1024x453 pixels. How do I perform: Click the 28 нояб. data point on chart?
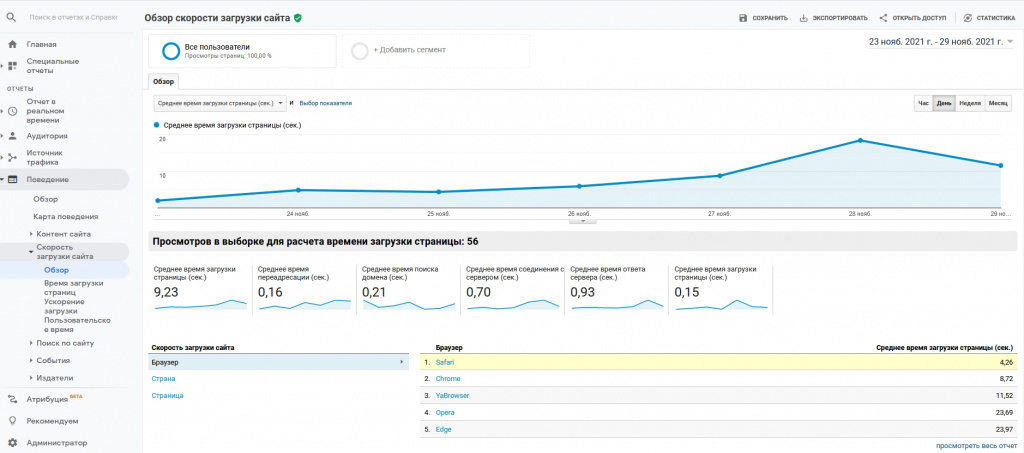pyautogui.click(x=860, y=140)
